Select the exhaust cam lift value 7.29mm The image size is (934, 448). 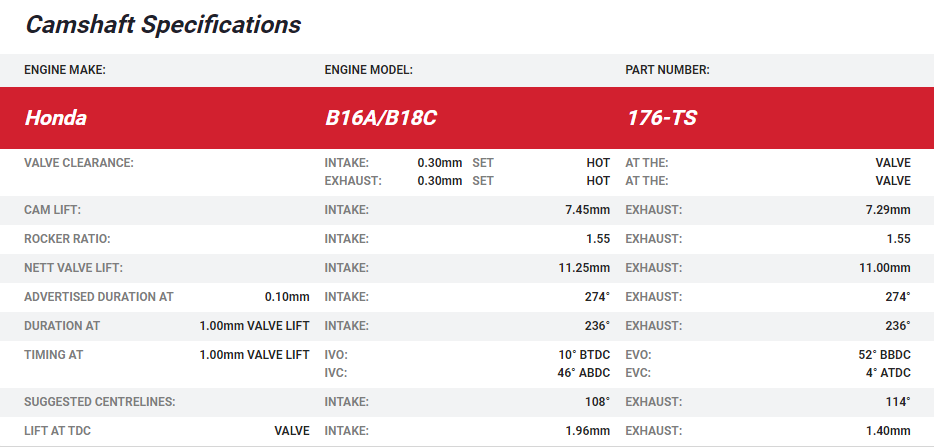point(887,210)
